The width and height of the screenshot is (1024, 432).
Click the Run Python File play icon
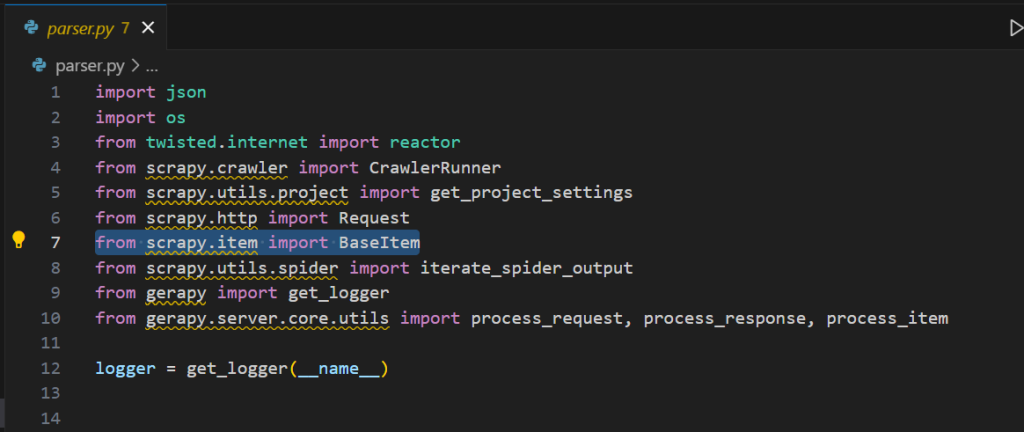tap(1015, 29)
